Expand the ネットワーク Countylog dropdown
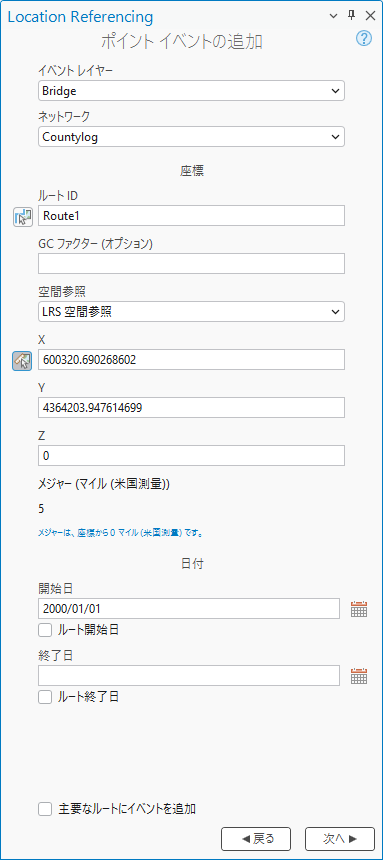 192,137
